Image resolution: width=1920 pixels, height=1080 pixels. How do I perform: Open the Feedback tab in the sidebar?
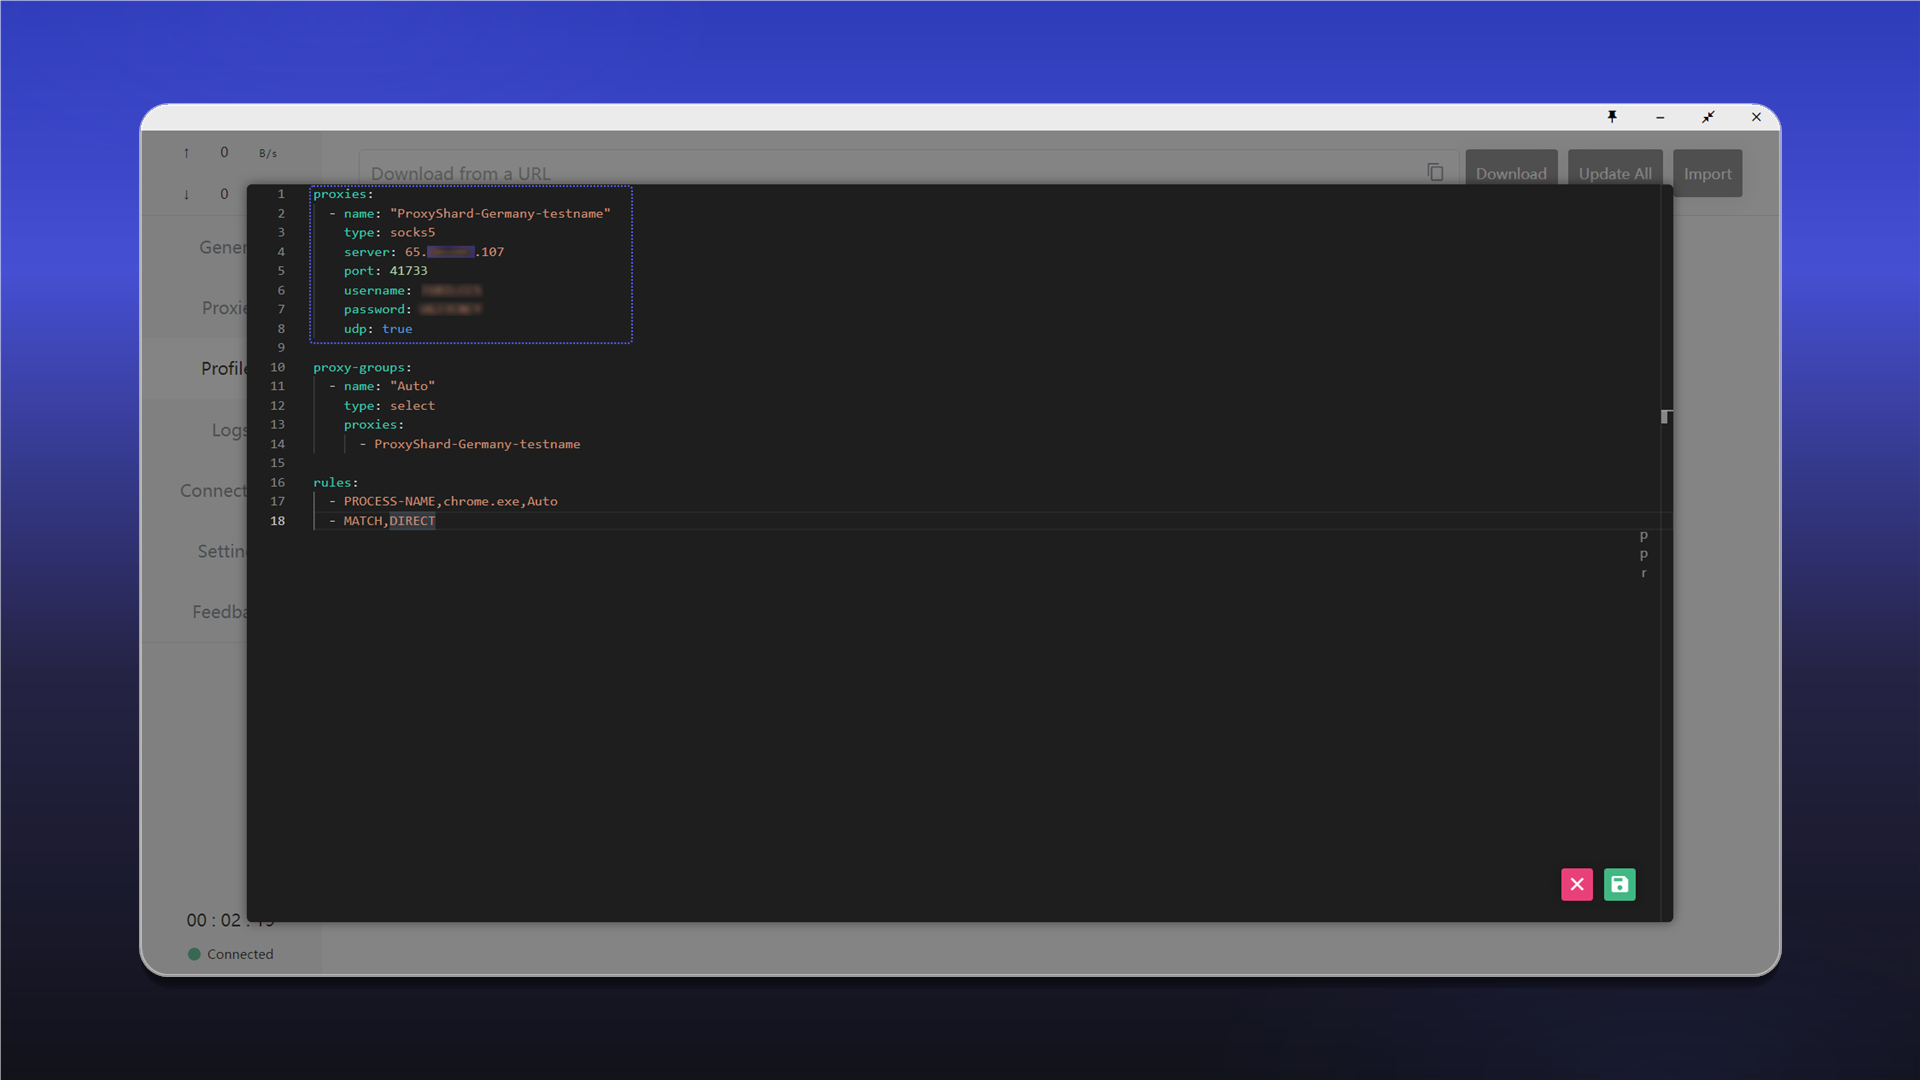click(x=220, y=612)
